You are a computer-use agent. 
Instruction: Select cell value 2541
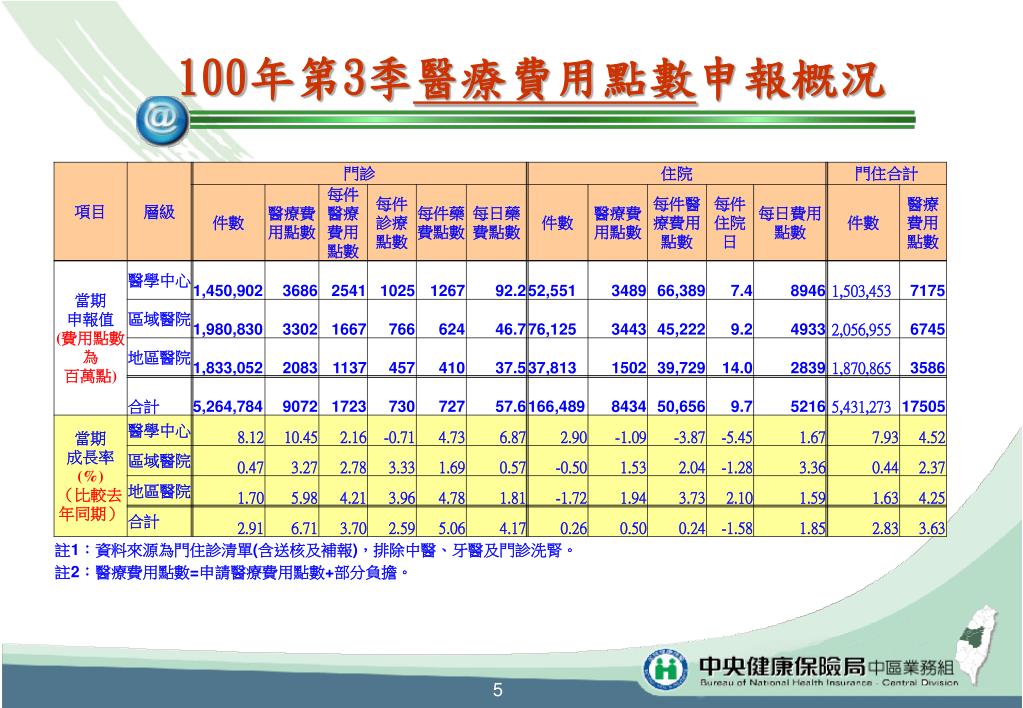(x=348, y=290)
